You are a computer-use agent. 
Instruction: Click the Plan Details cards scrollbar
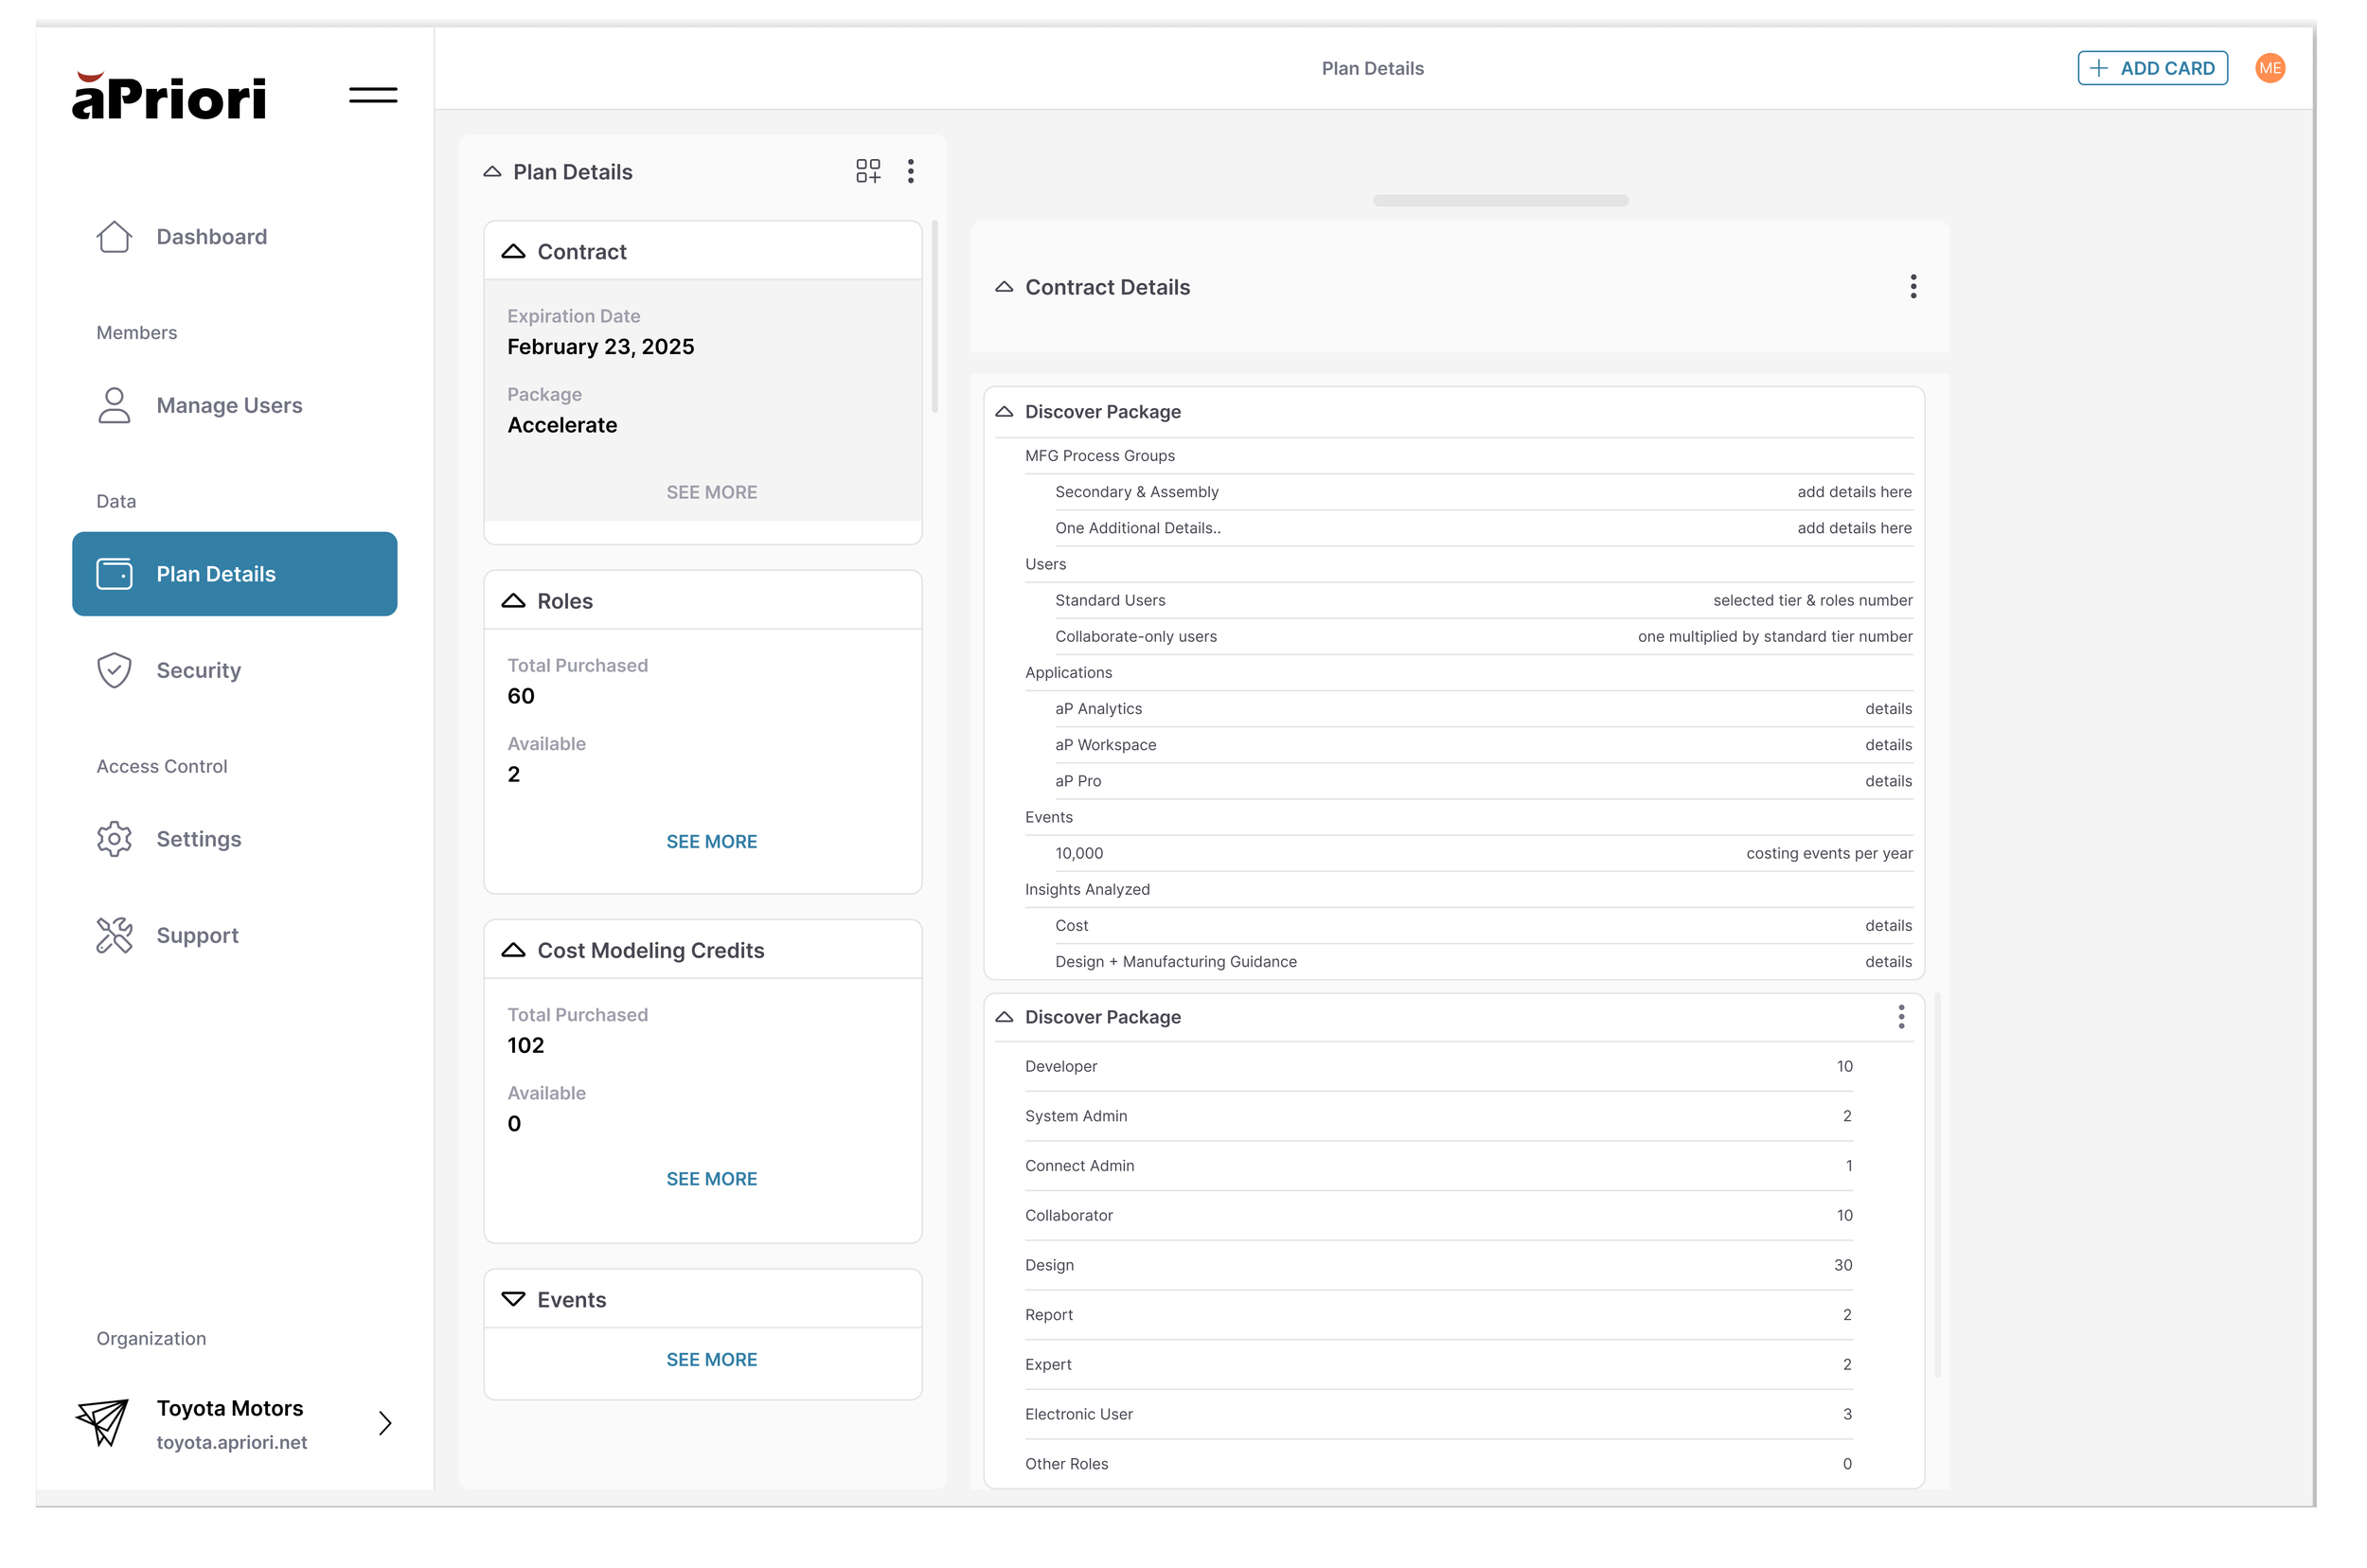[x=934, y=316]
